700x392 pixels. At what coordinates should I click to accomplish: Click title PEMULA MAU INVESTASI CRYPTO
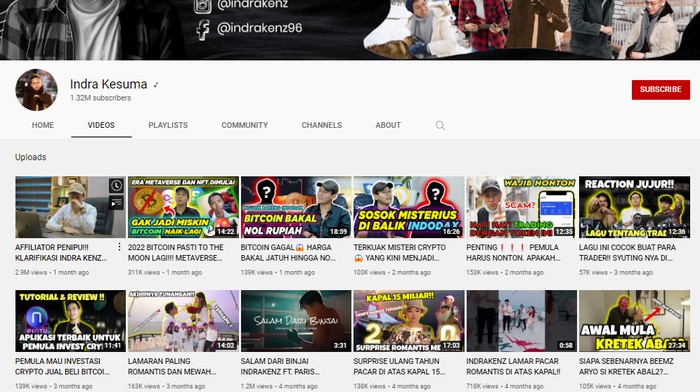pyautogui.click(x=62, y=367)
